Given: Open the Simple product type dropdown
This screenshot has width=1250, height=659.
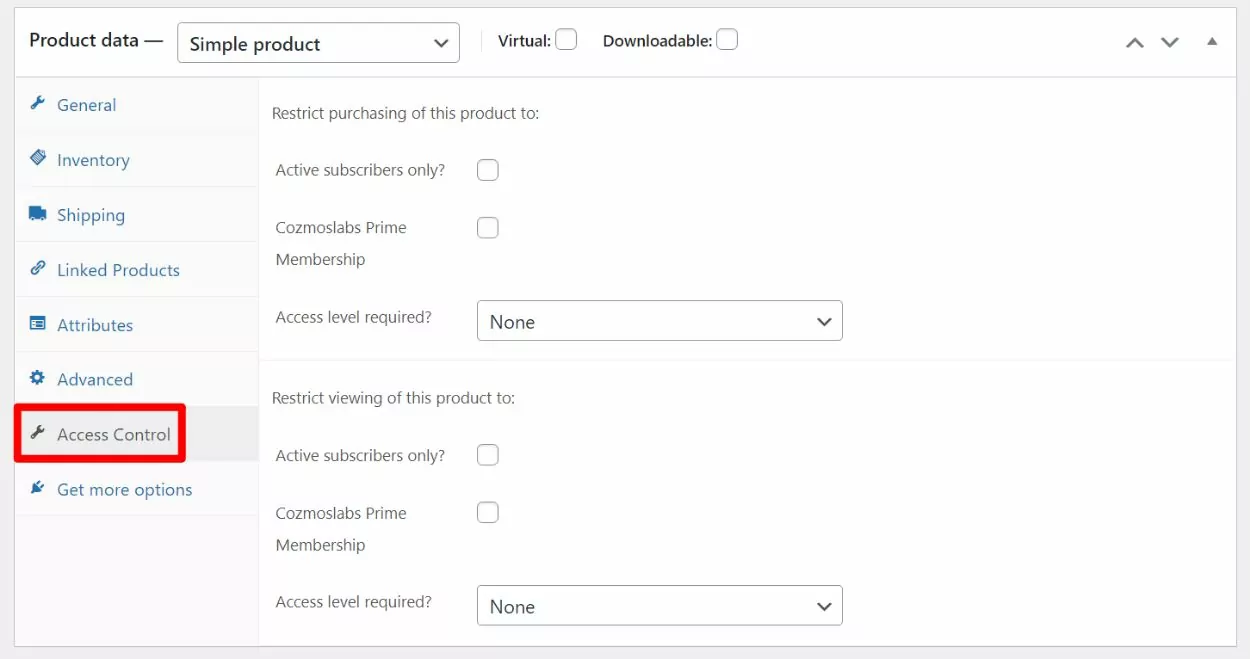Looking at the screenshot, I should (318, 44).
